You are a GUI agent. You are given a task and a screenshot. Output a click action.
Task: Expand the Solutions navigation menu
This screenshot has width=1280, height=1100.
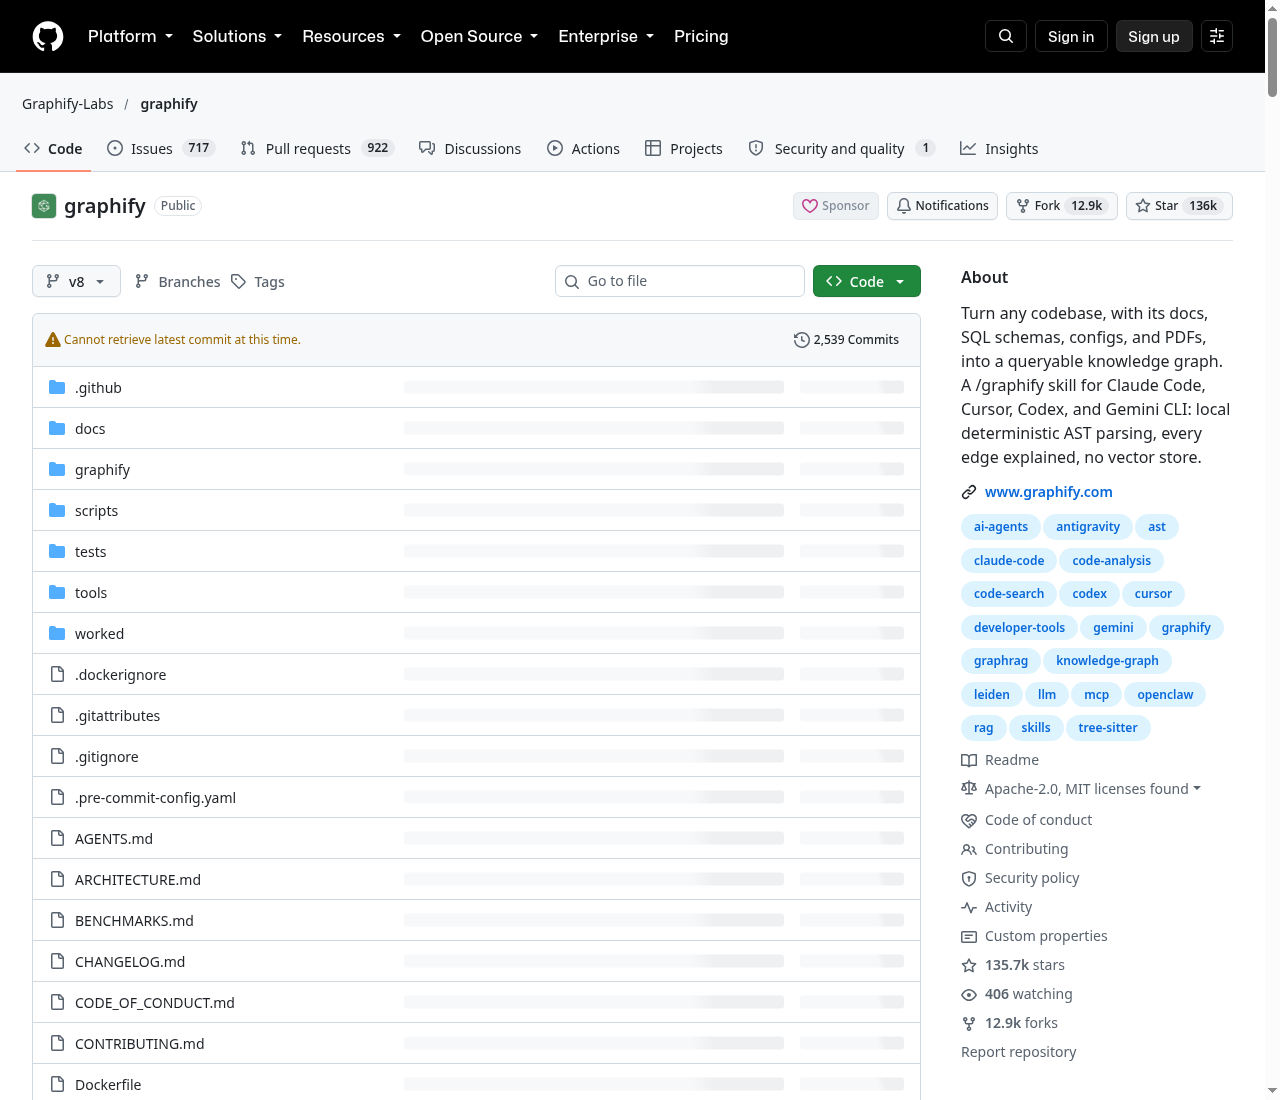tap(237, 36)
